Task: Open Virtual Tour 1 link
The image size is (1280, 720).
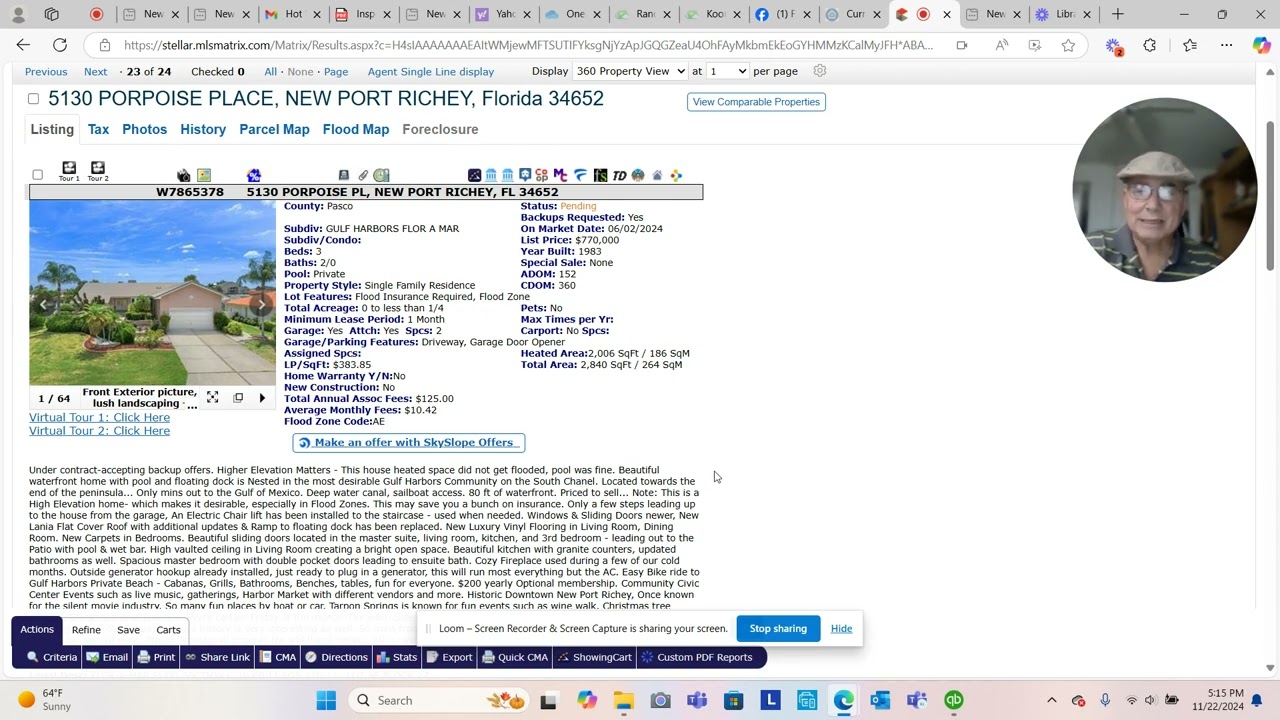Action: tap(99, 417)
